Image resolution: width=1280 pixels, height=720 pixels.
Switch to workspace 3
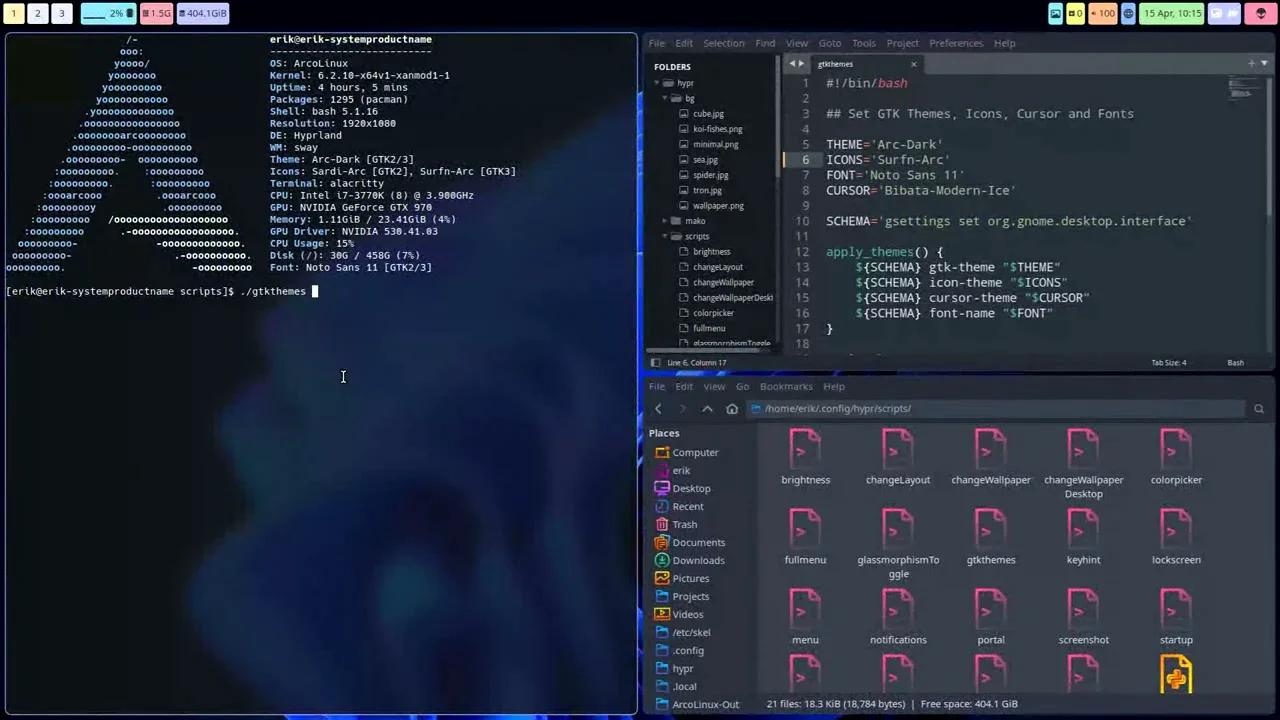[x=61, y=13]
